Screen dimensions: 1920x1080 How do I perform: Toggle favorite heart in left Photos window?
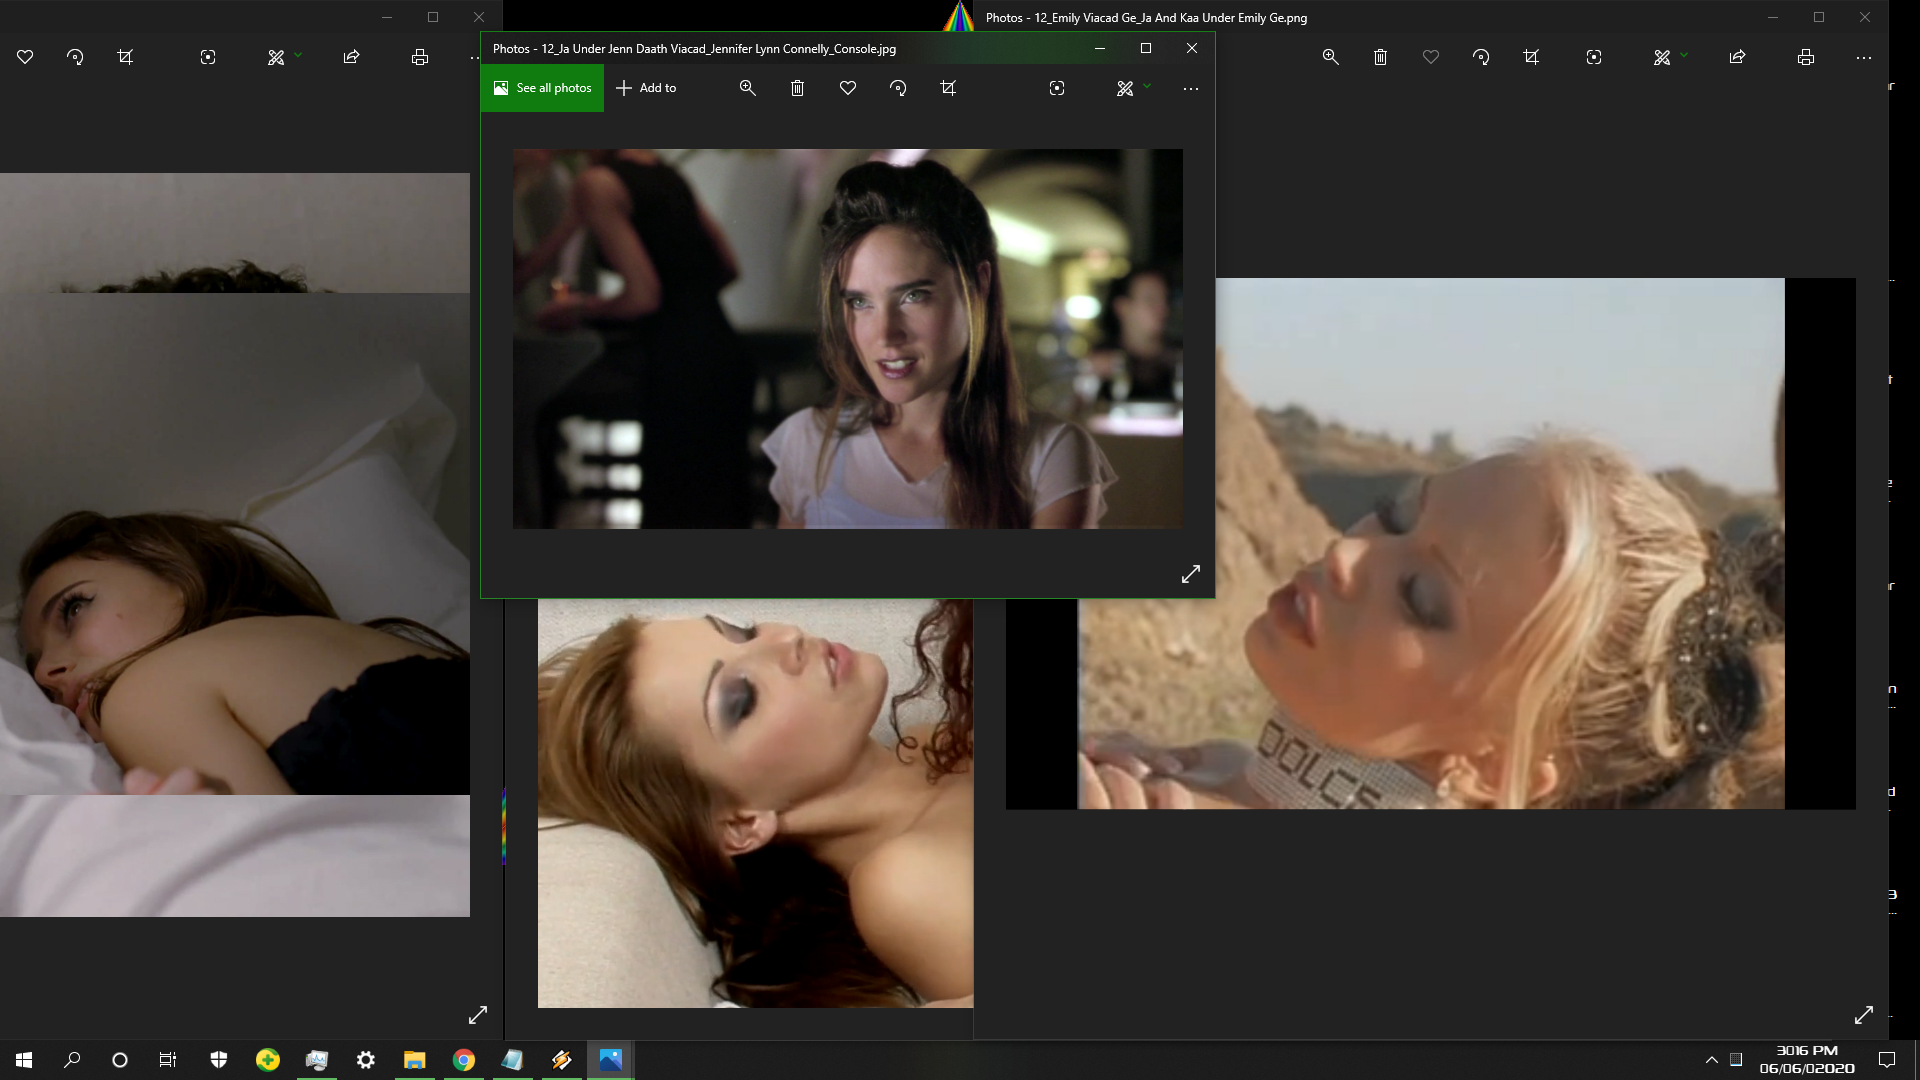pos(25,57)
